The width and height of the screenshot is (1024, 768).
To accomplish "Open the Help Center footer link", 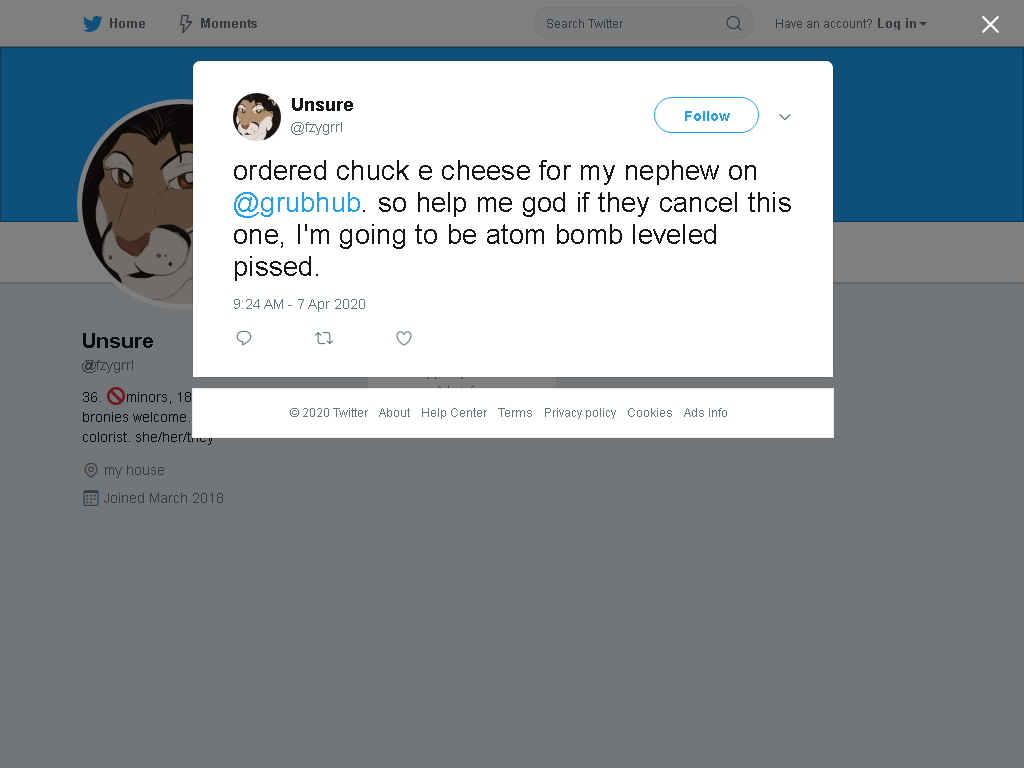I will tap(454, 413).
